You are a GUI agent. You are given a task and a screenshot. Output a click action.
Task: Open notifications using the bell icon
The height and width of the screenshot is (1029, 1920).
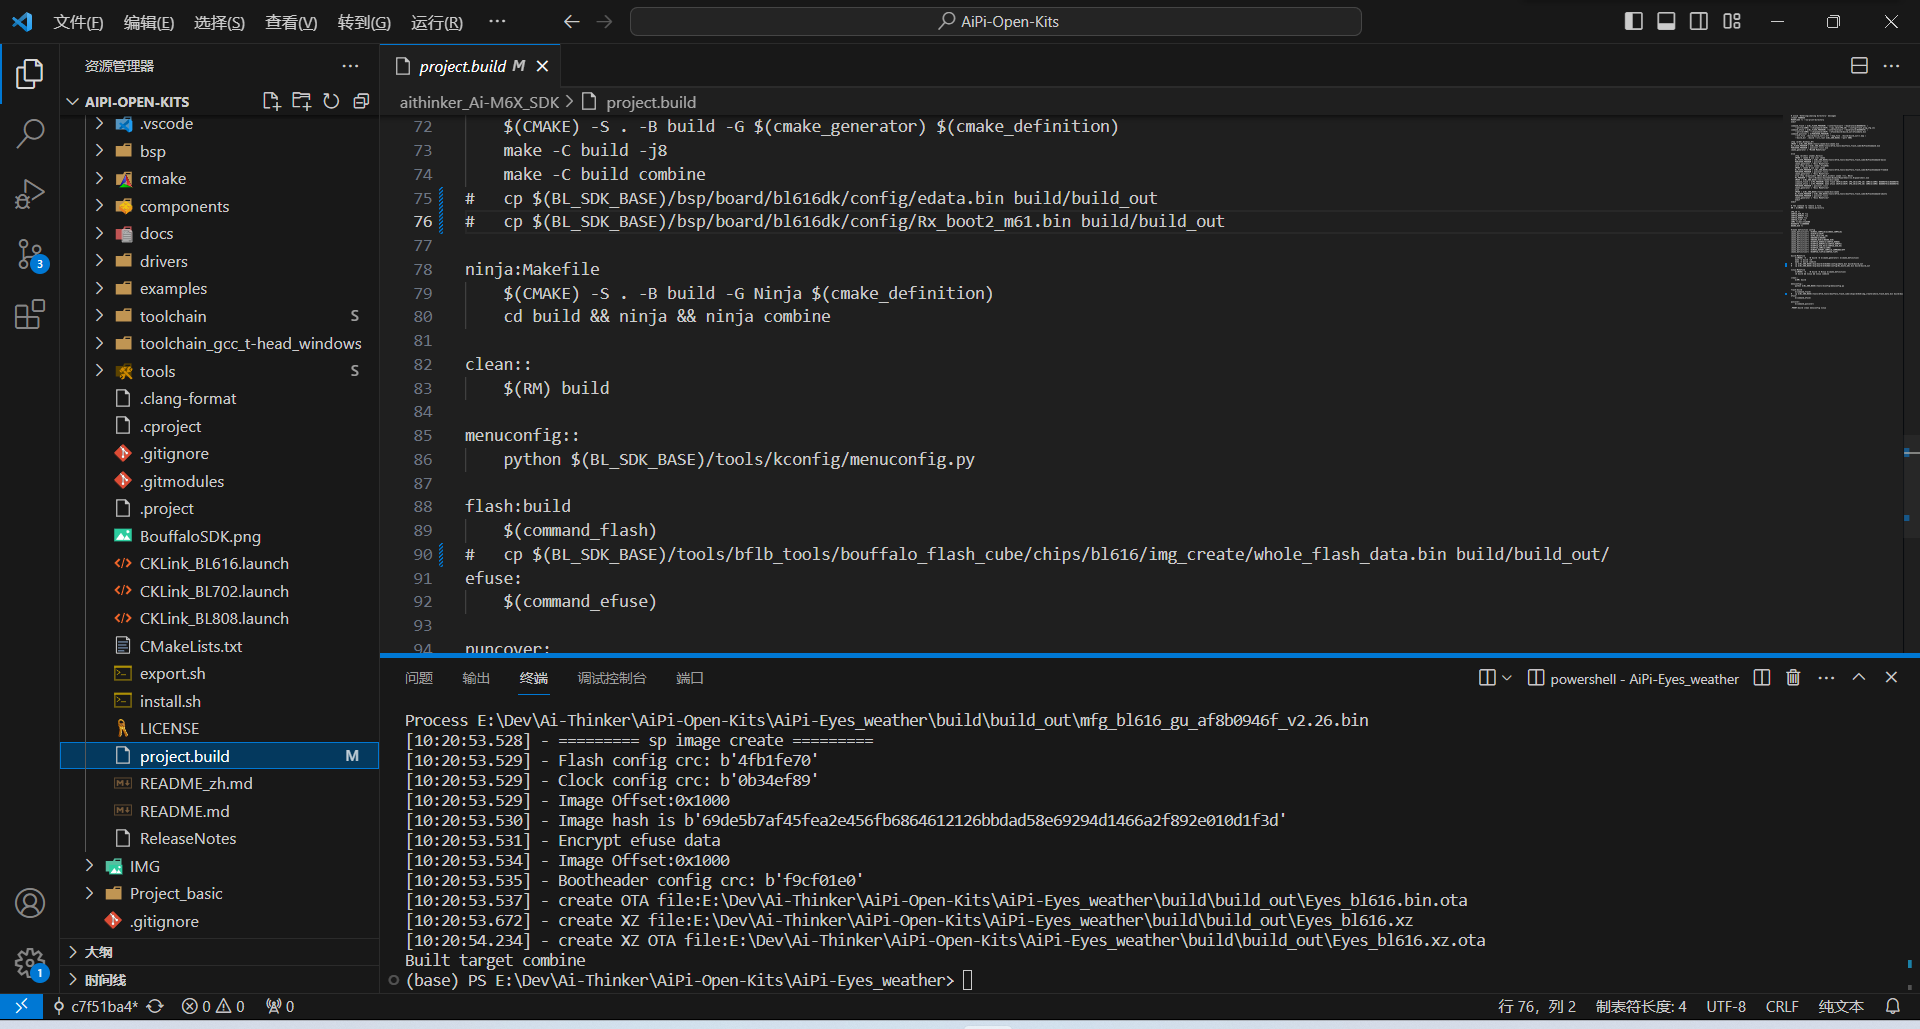click(x=1893, y=1006)
